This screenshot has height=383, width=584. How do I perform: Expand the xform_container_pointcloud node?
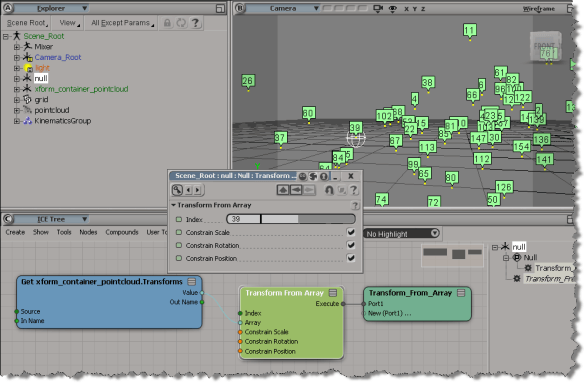coord(16,89)
